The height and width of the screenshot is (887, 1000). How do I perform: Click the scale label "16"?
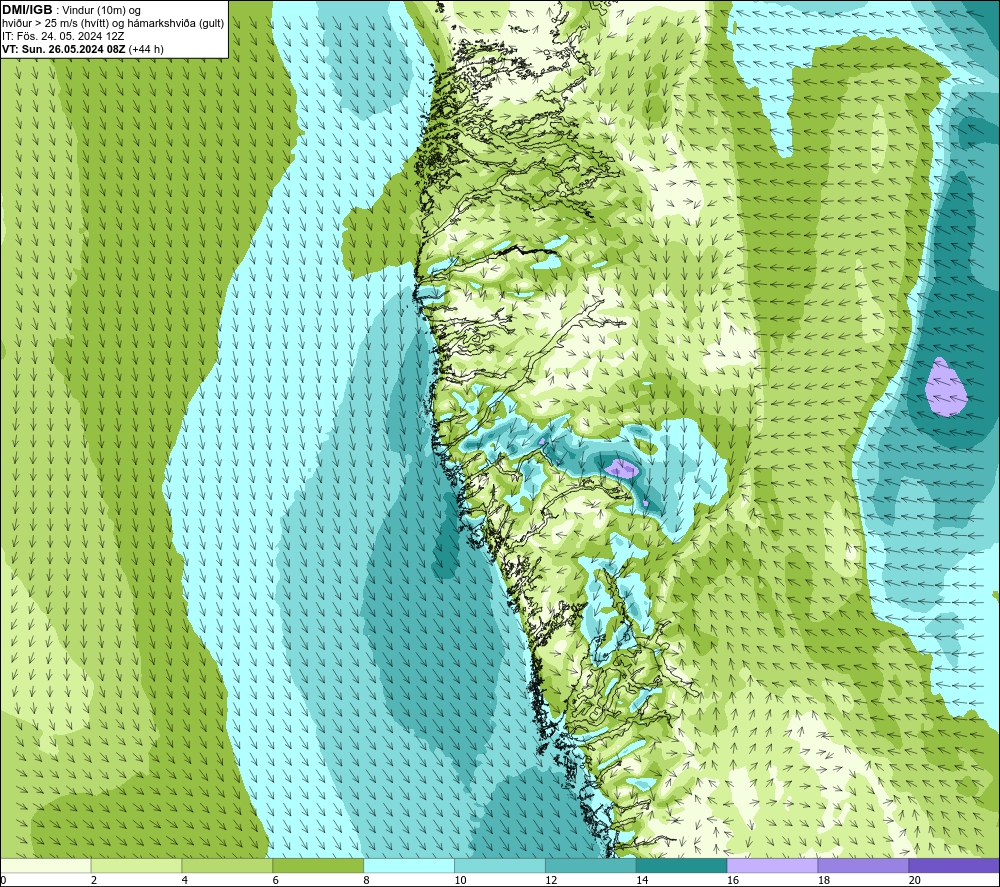pos(733,880)
